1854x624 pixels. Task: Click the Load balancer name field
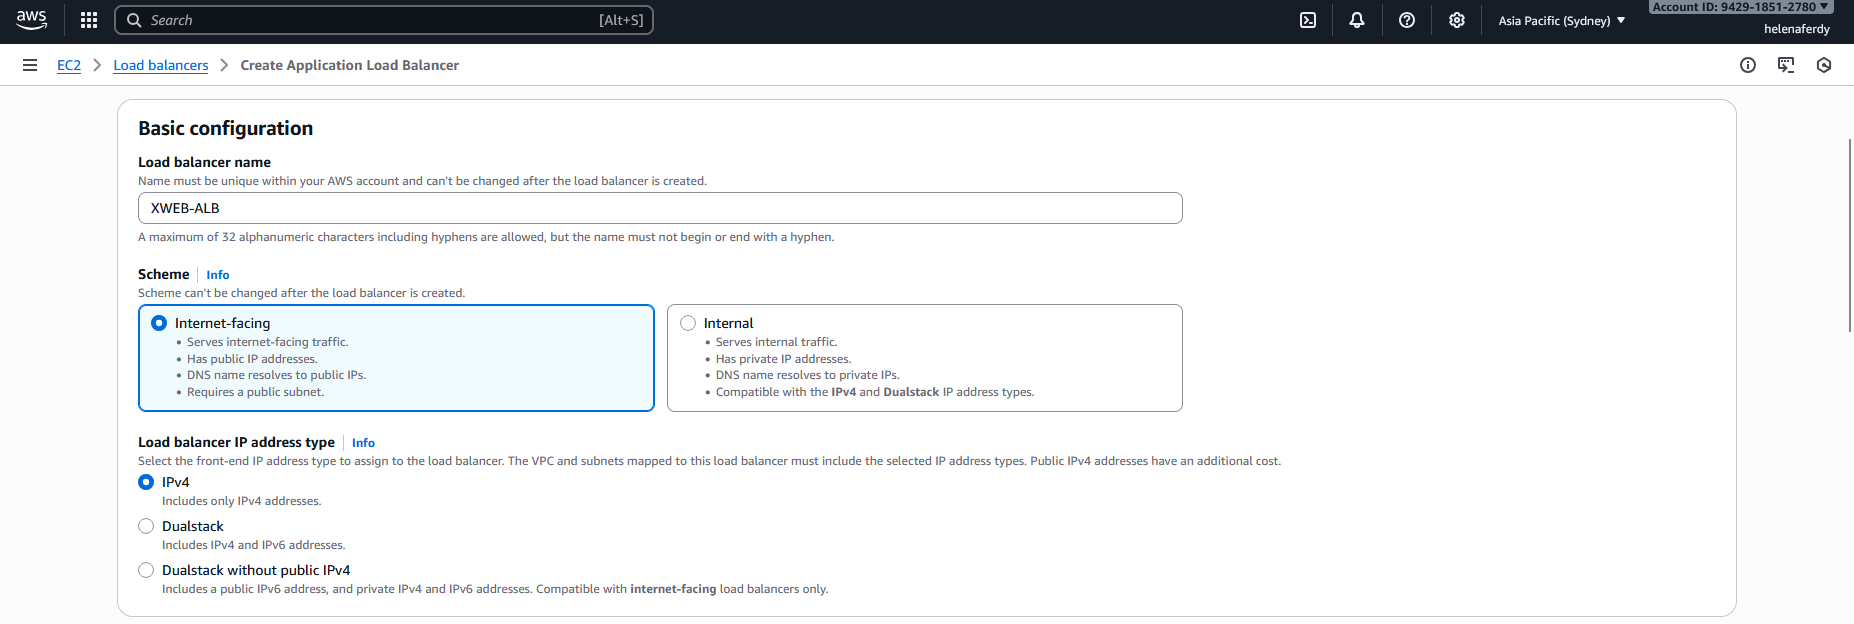(660, 208)
